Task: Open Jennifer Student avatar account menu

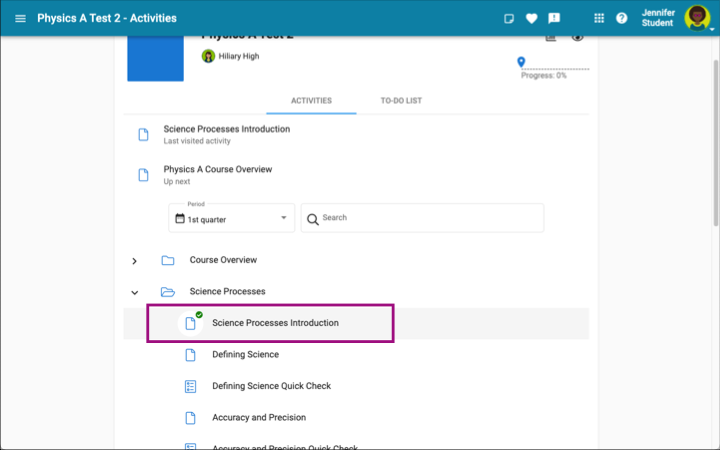Action: tap(697, 19)
